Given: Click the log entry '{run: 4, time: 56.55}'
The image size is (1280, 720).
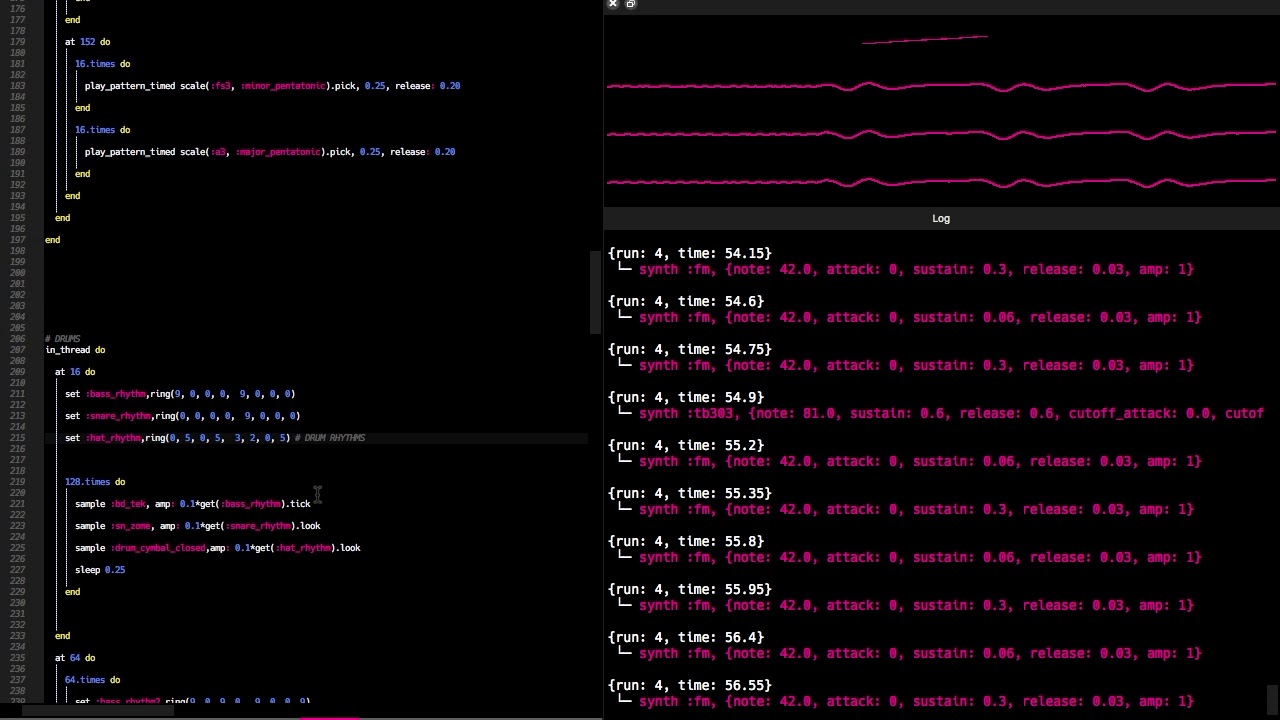Looking at the screenshot, I should tap(690, 685).
